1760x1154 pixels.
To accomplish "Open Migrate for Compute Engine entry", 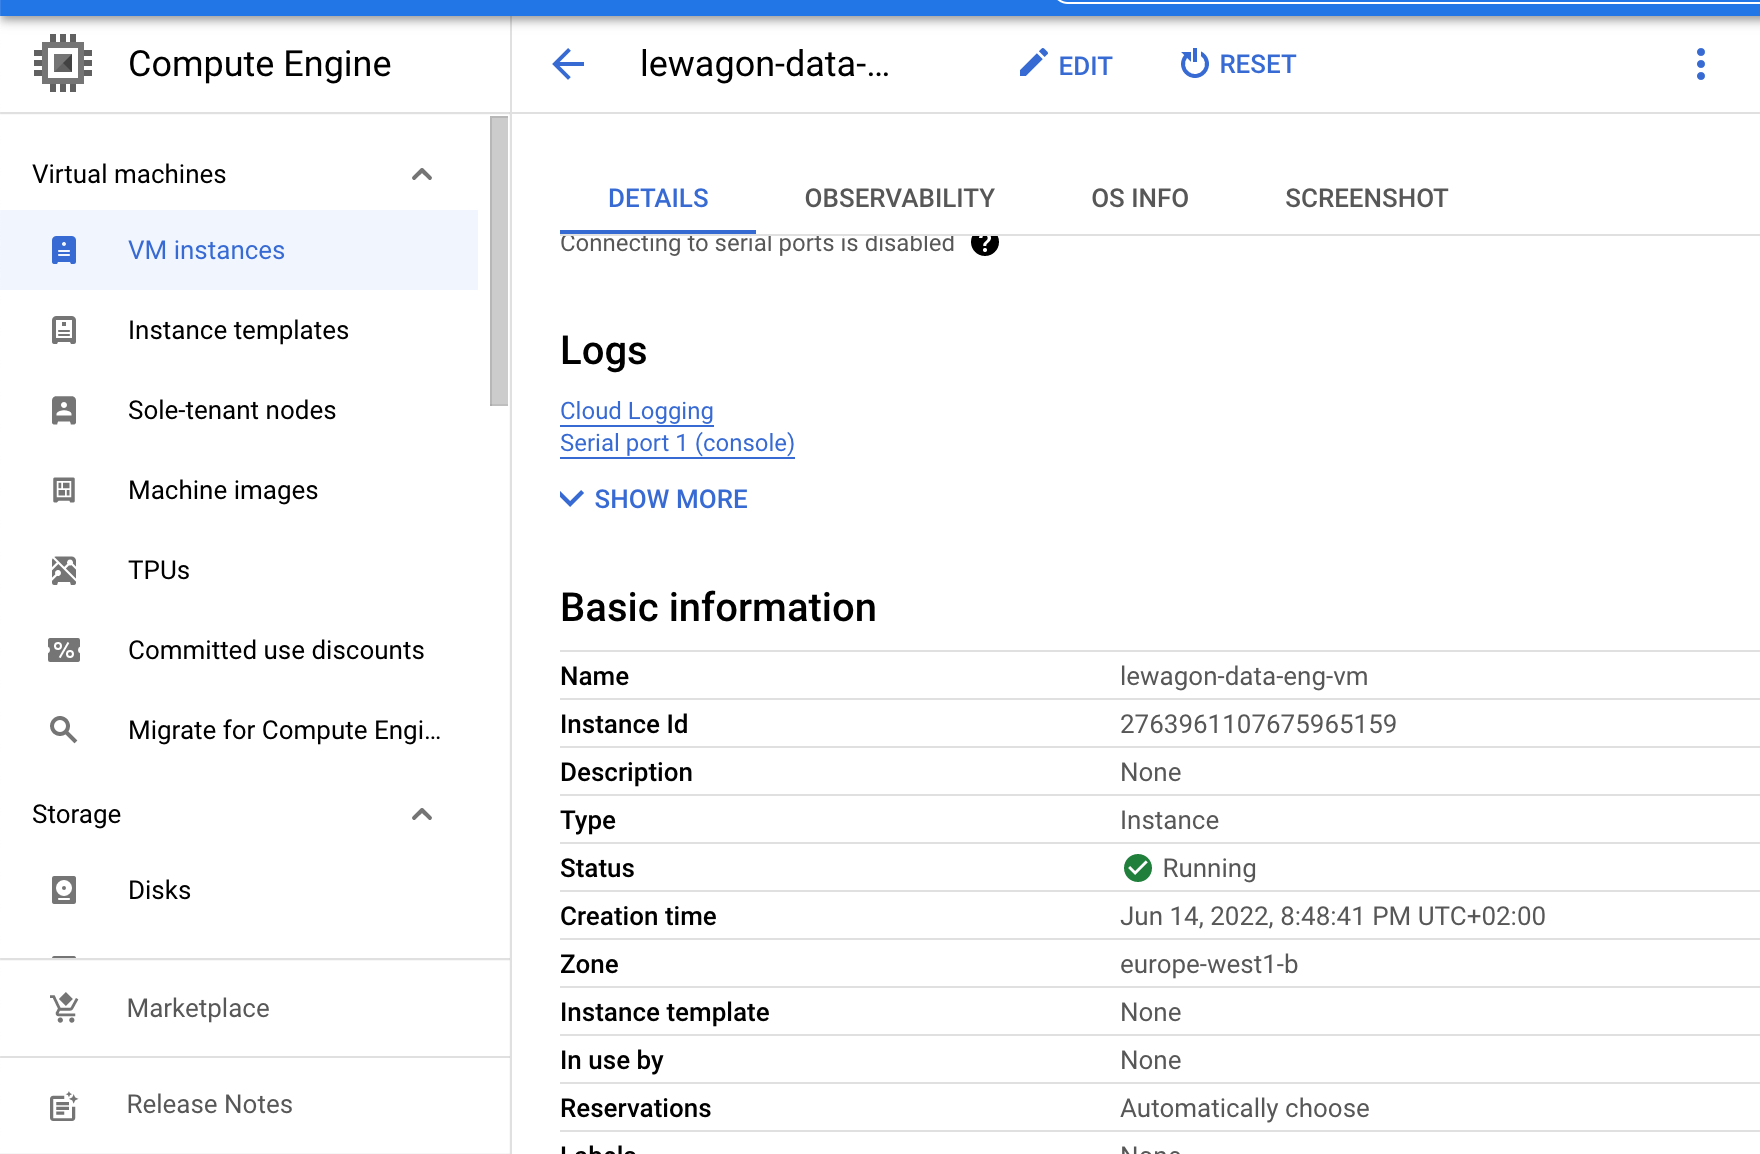I will point(238,730).
